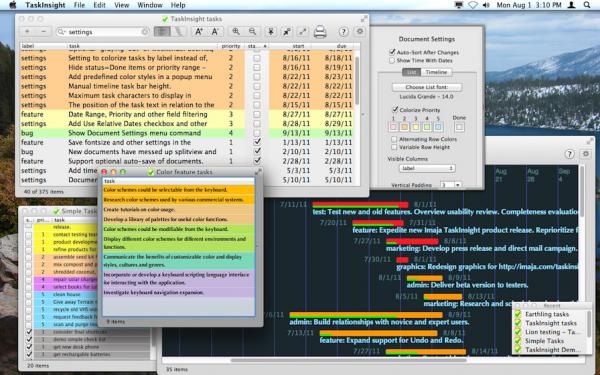Disable Auto-Sort After Changes checkbox
This screenshot has width=600, height=375.
pos(392,52)
